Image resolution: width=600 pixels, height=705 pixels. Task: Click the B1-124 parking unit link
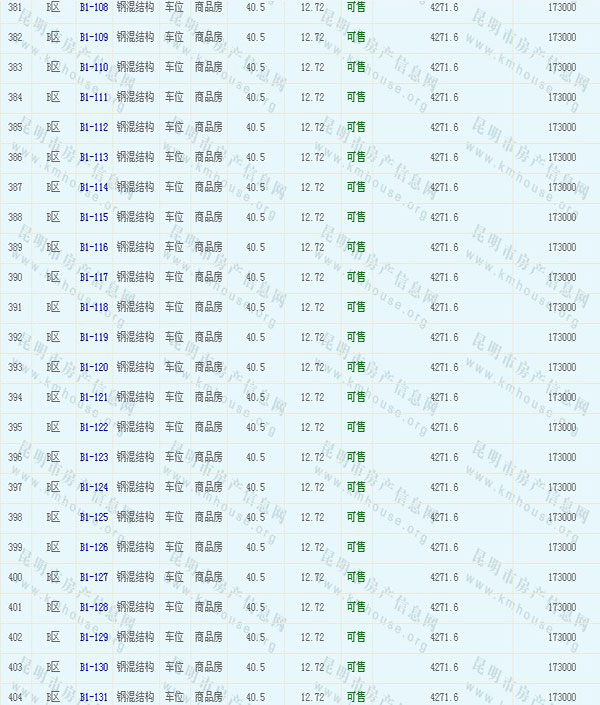pyautogui.click(x=94, y=487)
